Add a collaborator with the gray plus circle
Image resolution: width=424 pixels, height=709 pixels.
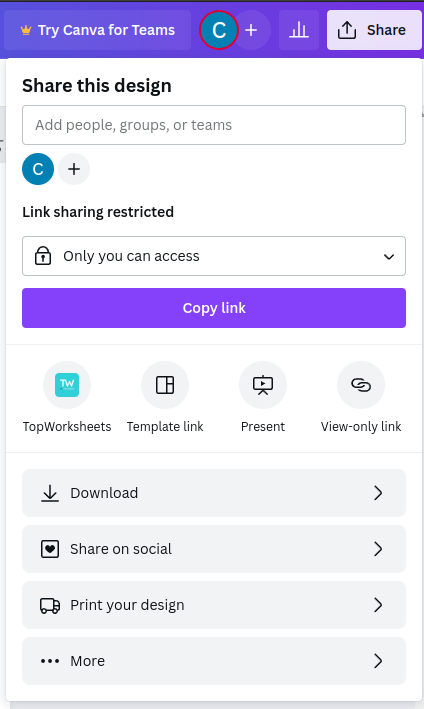click(x=74, y=169)
